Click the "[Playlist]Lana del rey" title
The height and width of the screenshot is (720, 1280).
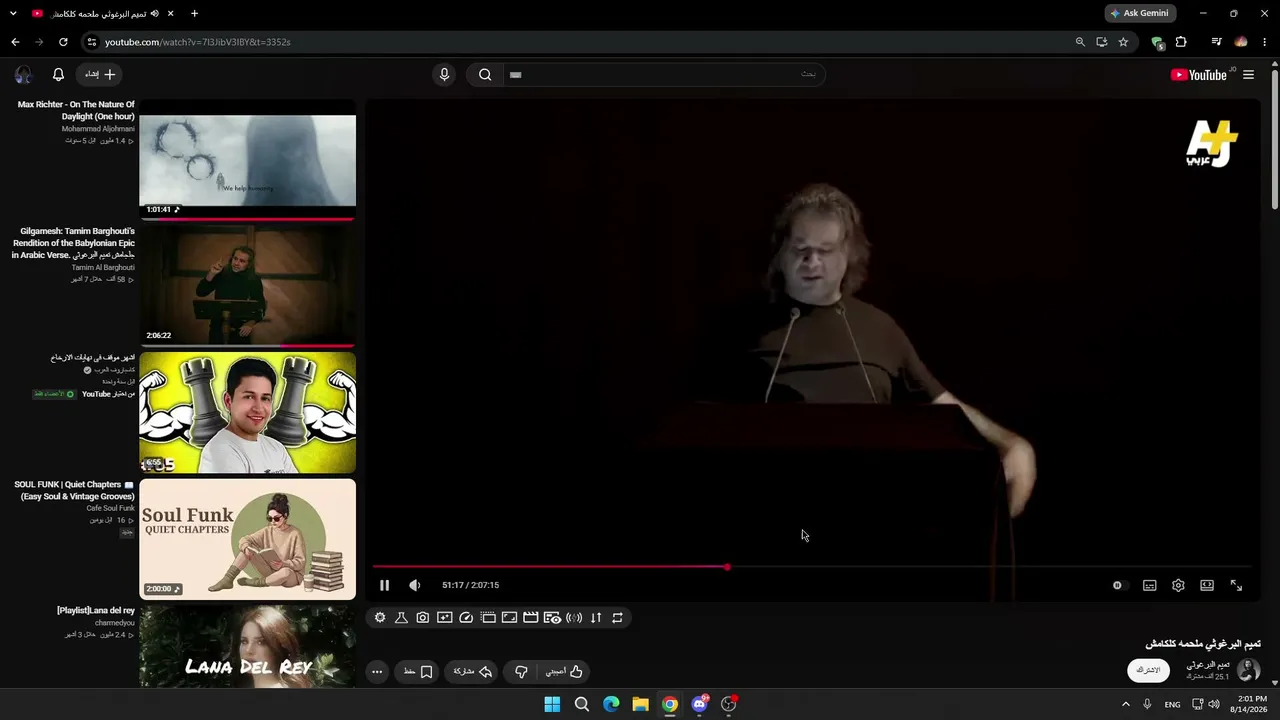(x=96, y=610)
